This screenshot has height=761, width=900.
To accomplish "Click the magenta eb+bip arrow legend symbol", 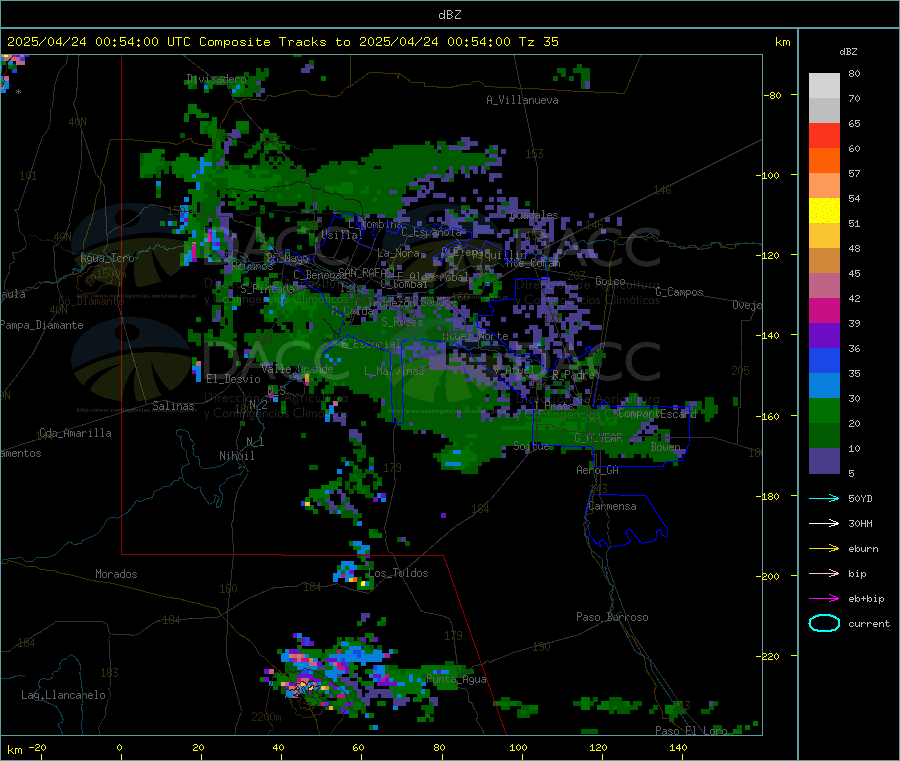I will [x=824, y=599].
